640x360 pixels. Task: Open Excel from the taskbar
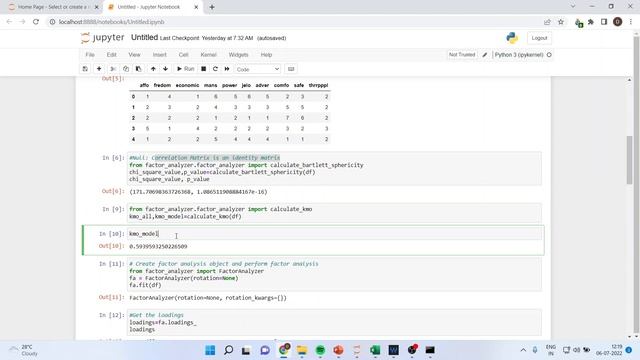pos(375,350)
